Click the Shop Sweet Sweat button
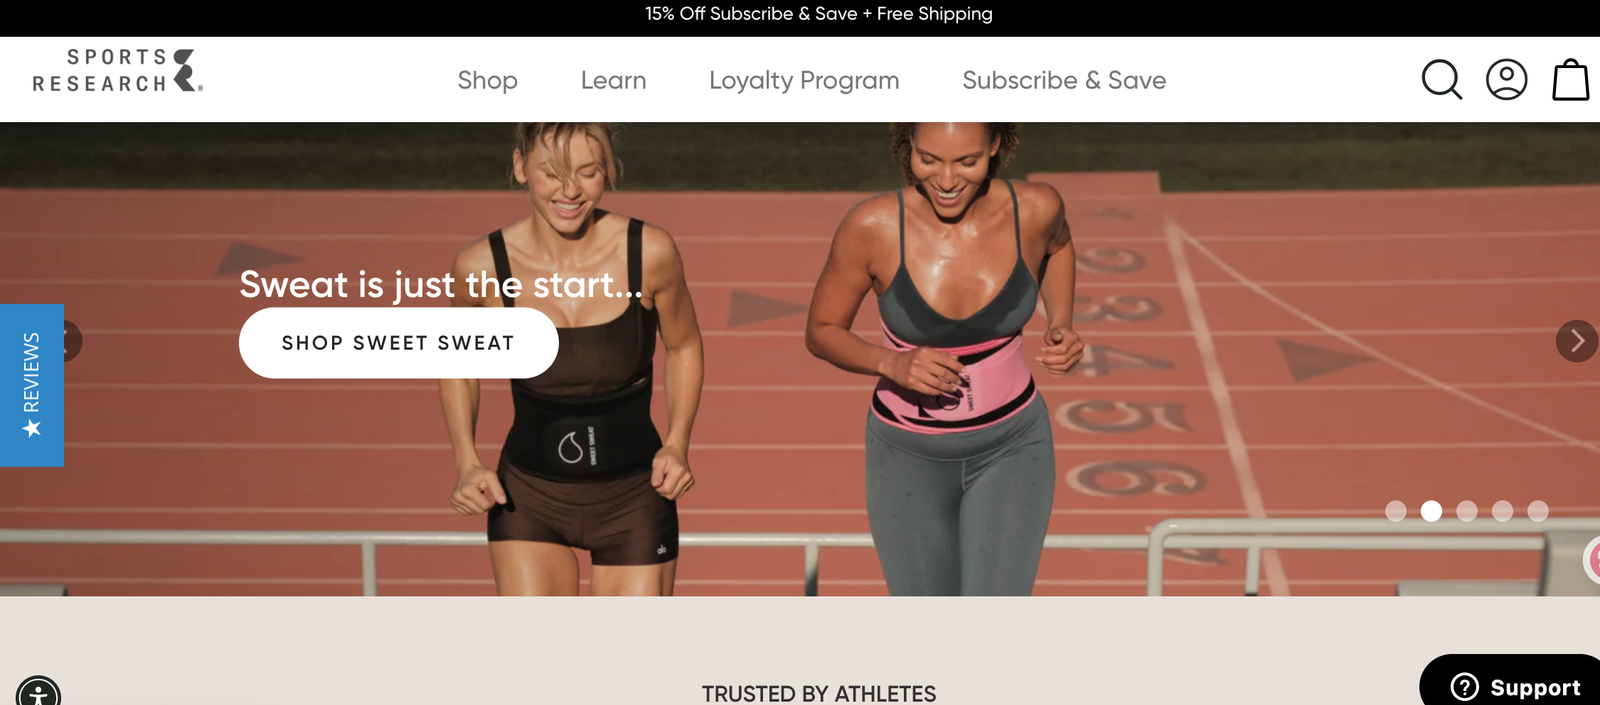The width and height of the screenshot is (1600, 705). click(x=398, y=343)
